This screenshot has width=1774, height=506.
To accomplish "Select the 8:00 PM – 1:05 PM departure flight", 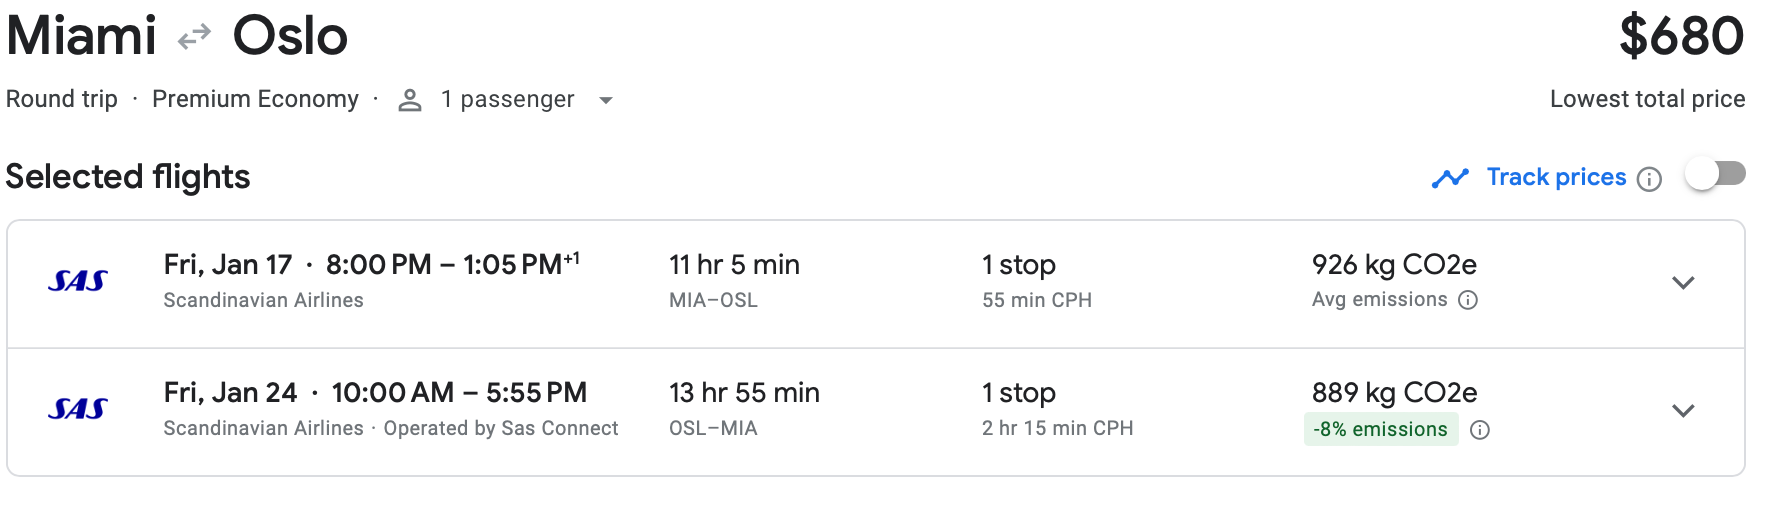I will coord(444,265).
